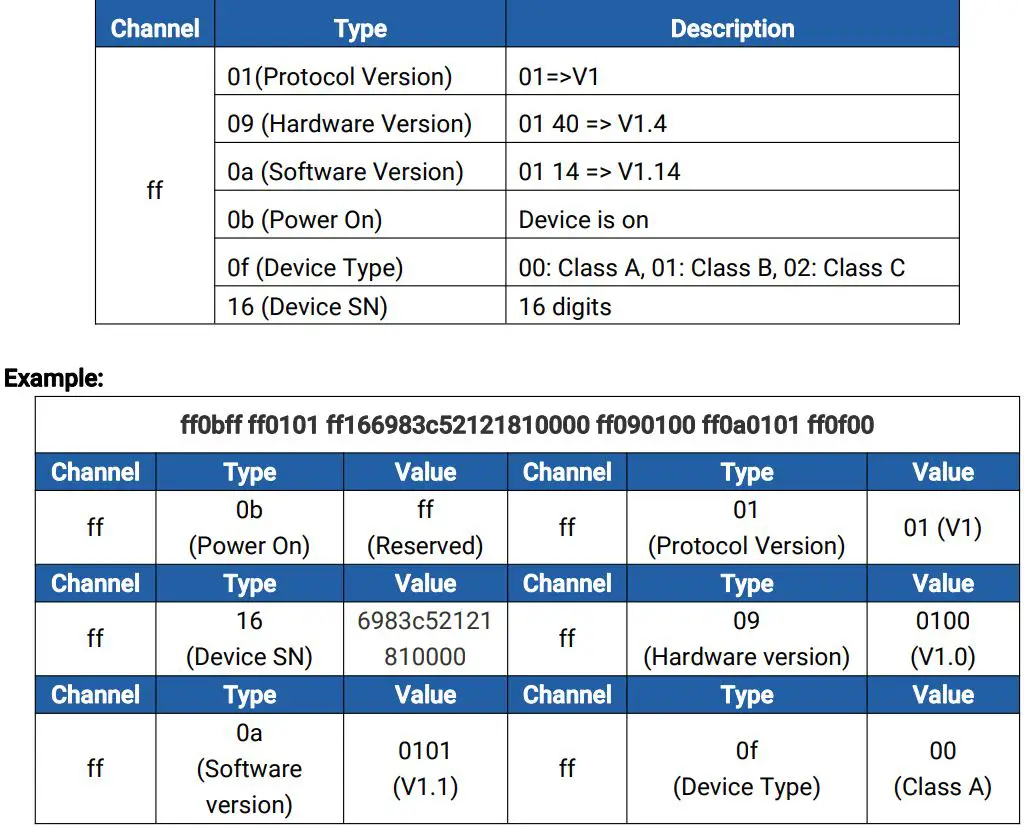The image size is (1025, 827).
Task: Click the Channel column header
Action: [x=154, y=28]
